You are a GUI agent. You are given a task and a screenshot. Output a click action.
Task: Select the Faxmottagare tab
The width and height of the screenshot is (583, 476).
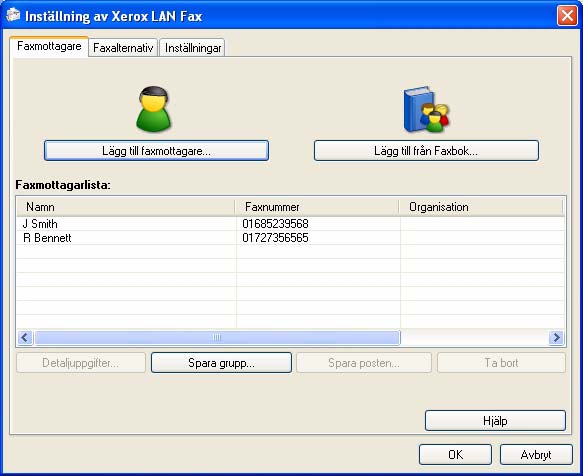(x=49, y=46)
